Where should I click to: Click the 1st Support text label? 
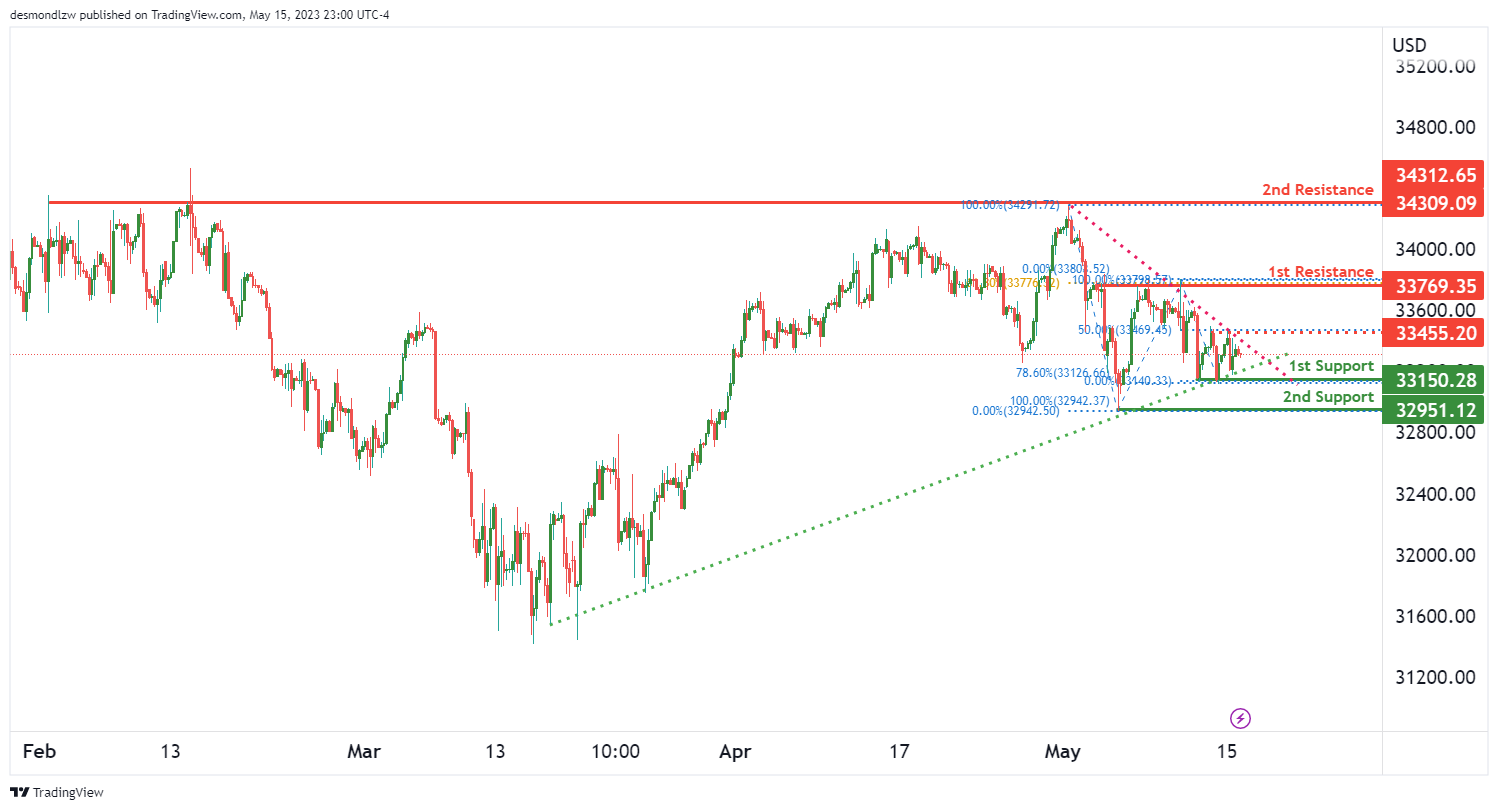(x=1331, y=366)
